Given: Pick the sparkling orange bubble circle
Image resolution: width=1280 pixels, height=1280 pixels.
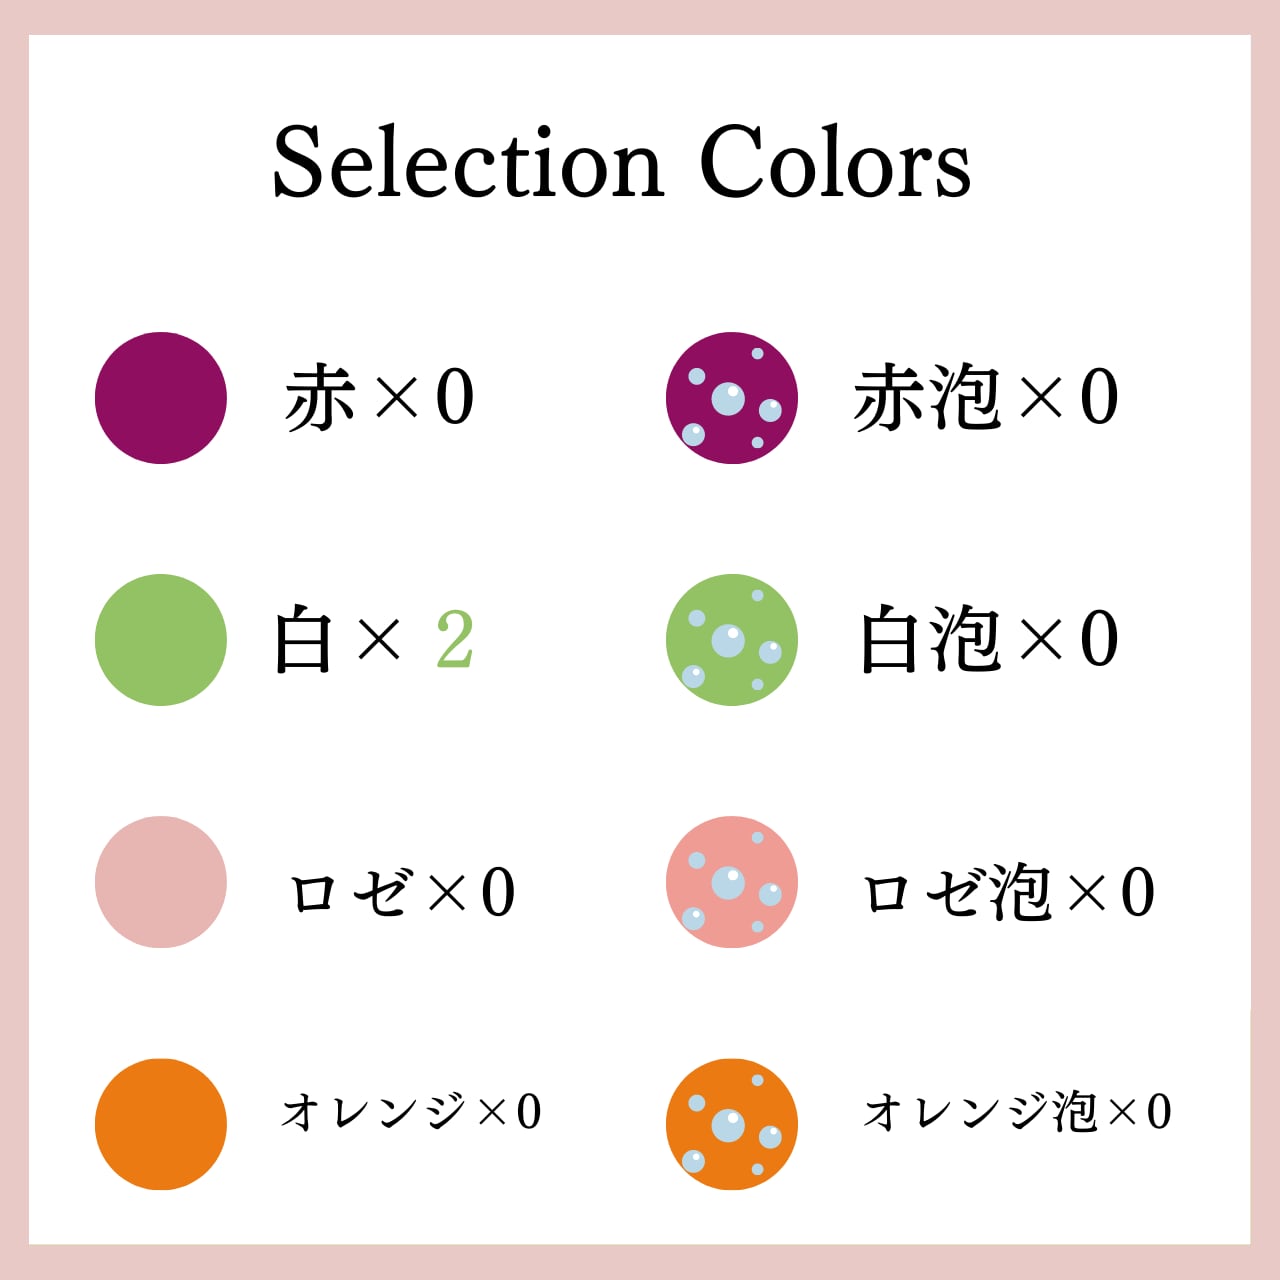Looking at the screenshot, I should (732, 1124).
